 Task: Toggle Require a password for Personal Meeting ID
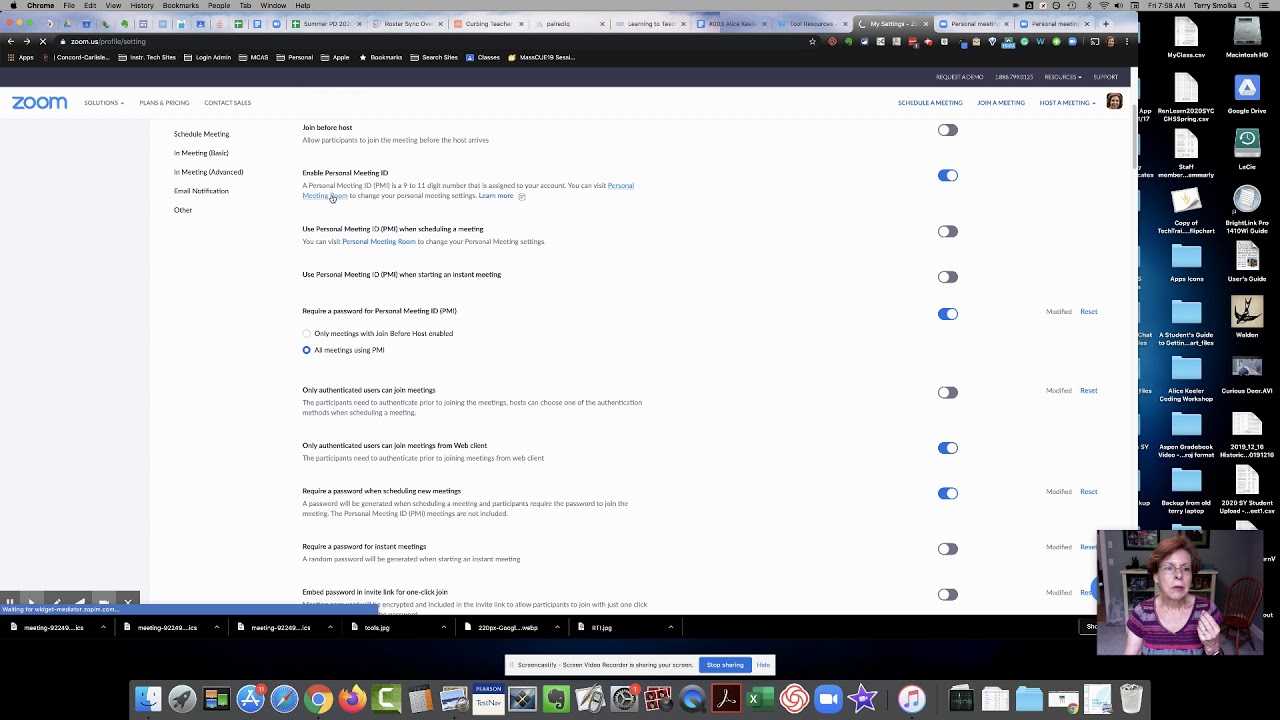tap(947, 313)
